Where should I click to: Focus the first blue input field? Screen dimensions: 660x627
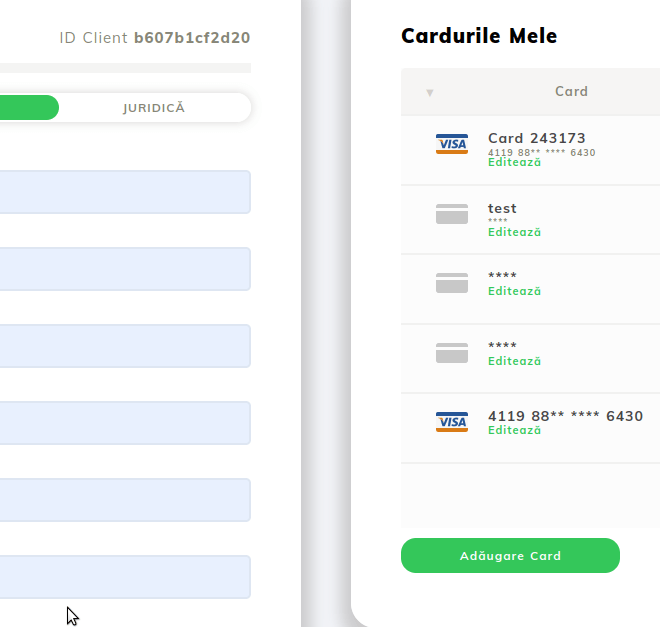pyautogui.click(x=124, y=192)
